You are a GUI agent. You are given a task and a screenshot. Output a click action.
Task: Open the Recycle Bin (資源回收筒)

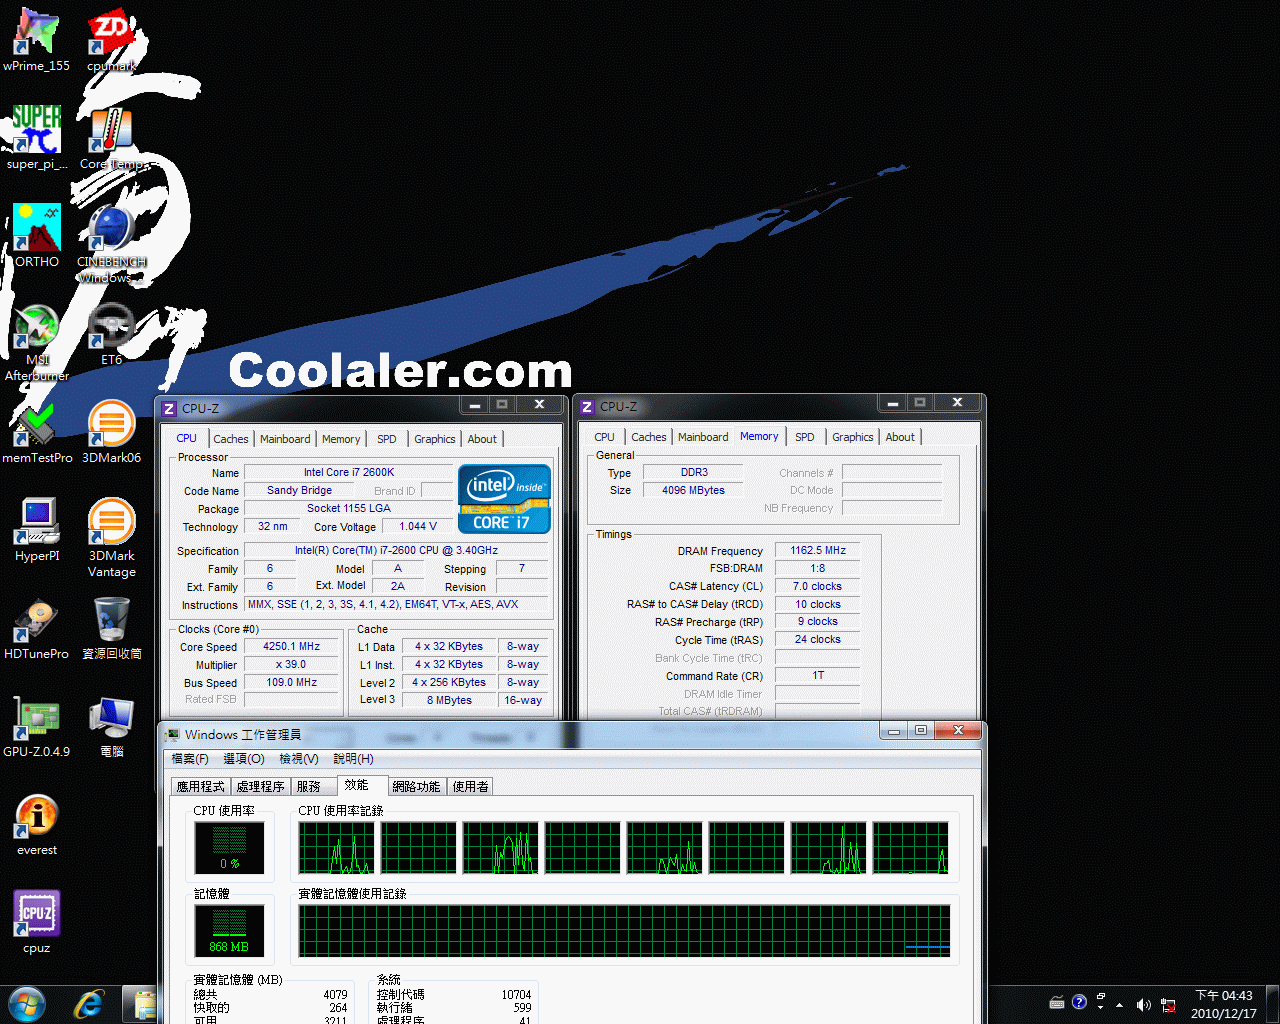coord(111,628)
